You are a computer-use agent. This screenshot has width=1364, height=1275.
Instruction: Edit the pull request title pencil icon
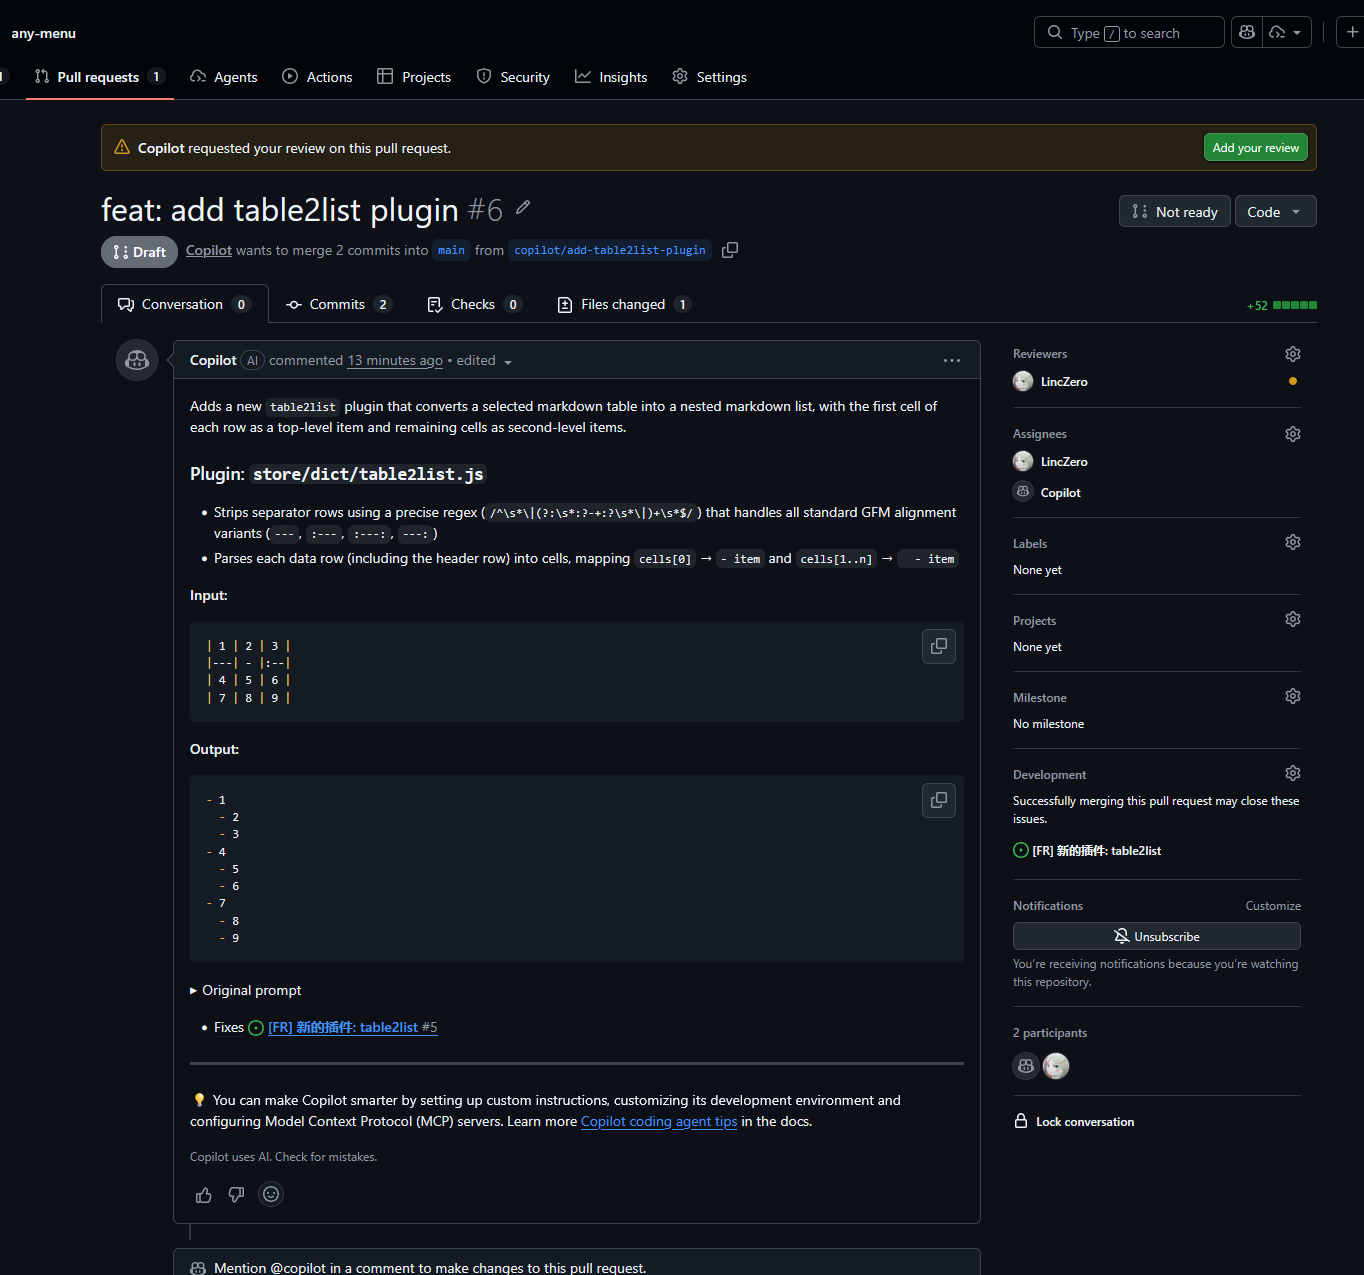click(523, 208)
